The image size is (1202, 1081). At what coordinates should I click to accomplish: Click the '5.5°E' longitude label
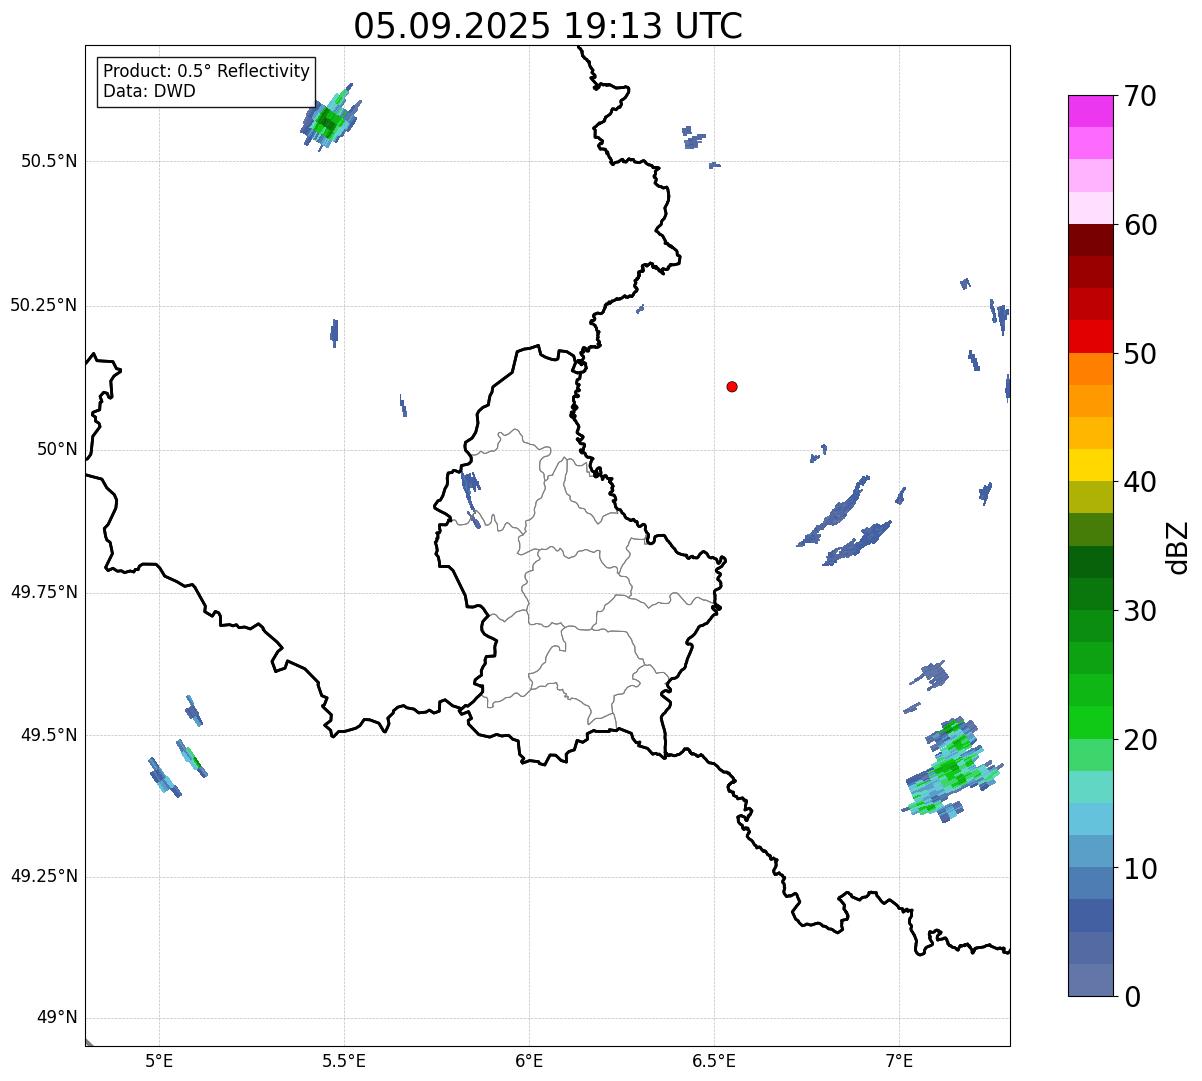coord(344,1060)
